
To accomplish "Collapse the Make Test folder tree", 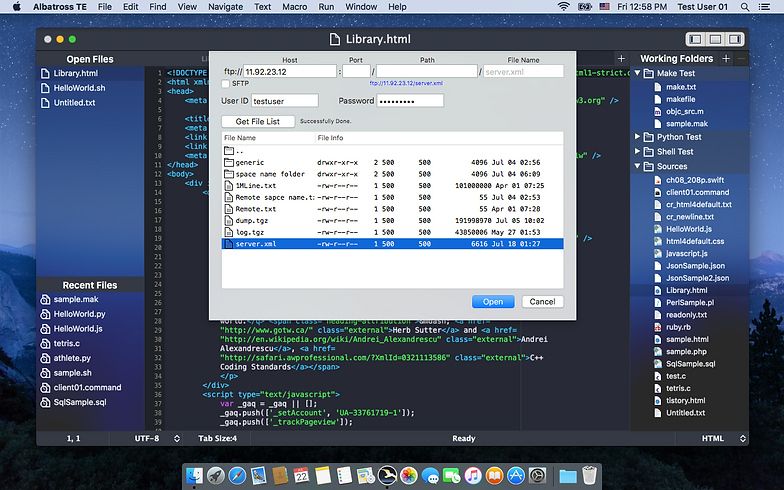I will tap(638, 73).
